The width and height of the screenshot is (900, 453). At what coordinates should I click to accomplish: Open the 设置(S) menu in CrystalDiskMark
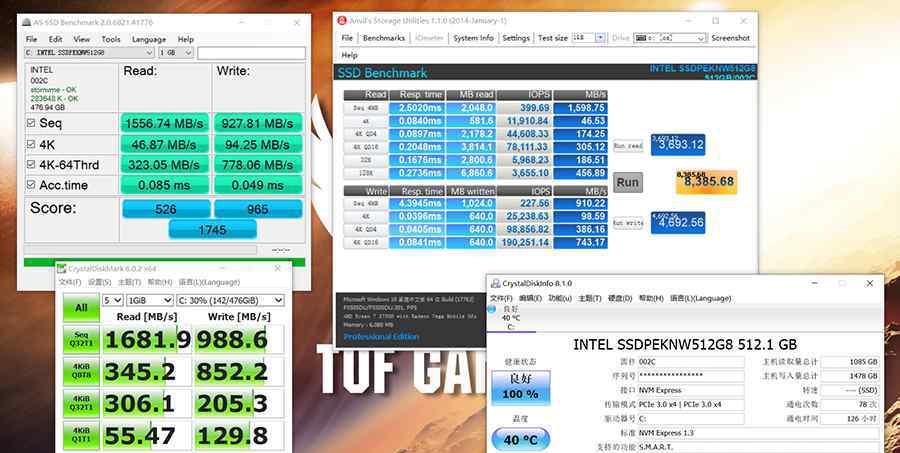click(x=100, y=282)
